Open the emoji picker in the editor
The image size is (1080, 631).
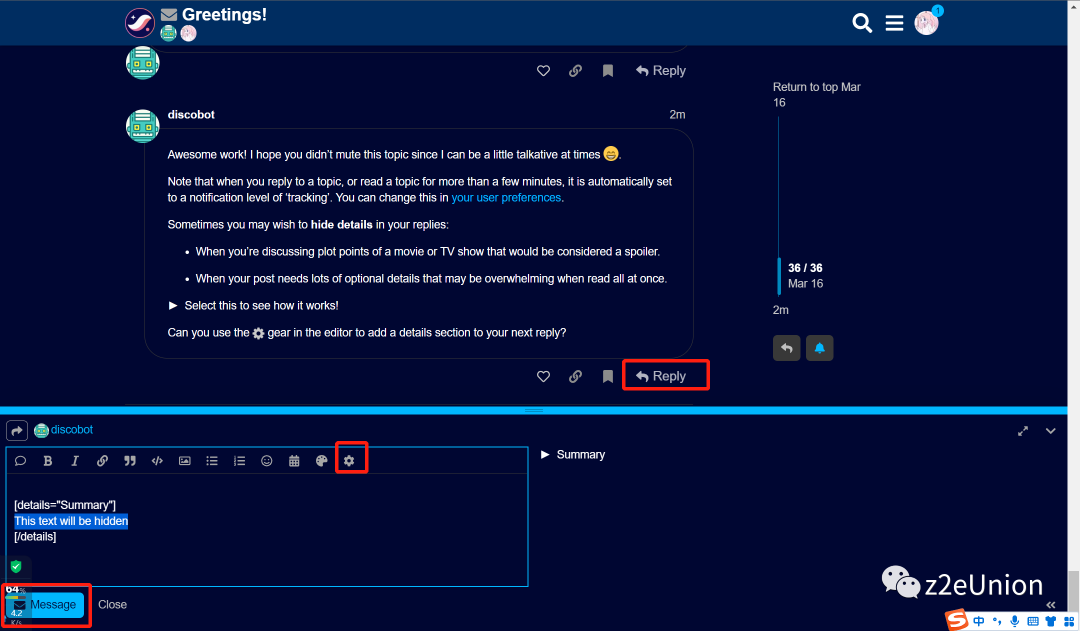267,461
